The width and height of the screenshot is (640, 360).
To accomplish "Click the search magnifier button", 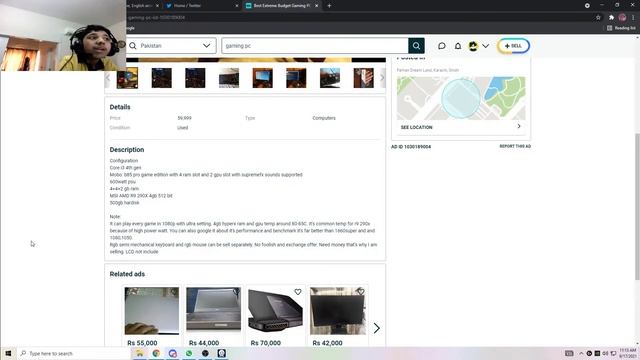I will point(416,46).
